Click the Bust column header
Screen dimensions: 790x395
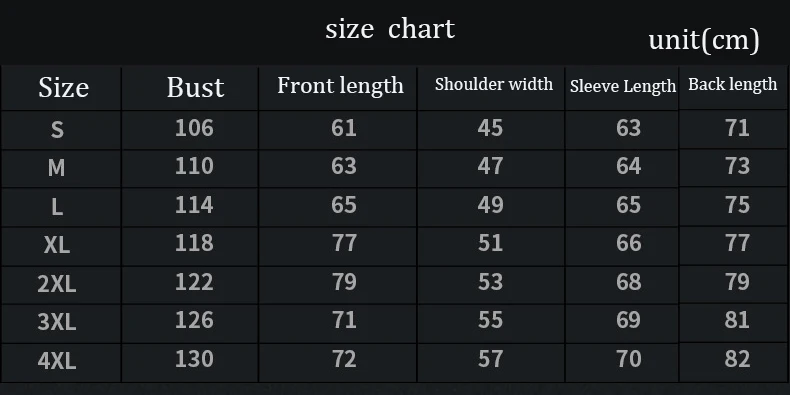195,88
